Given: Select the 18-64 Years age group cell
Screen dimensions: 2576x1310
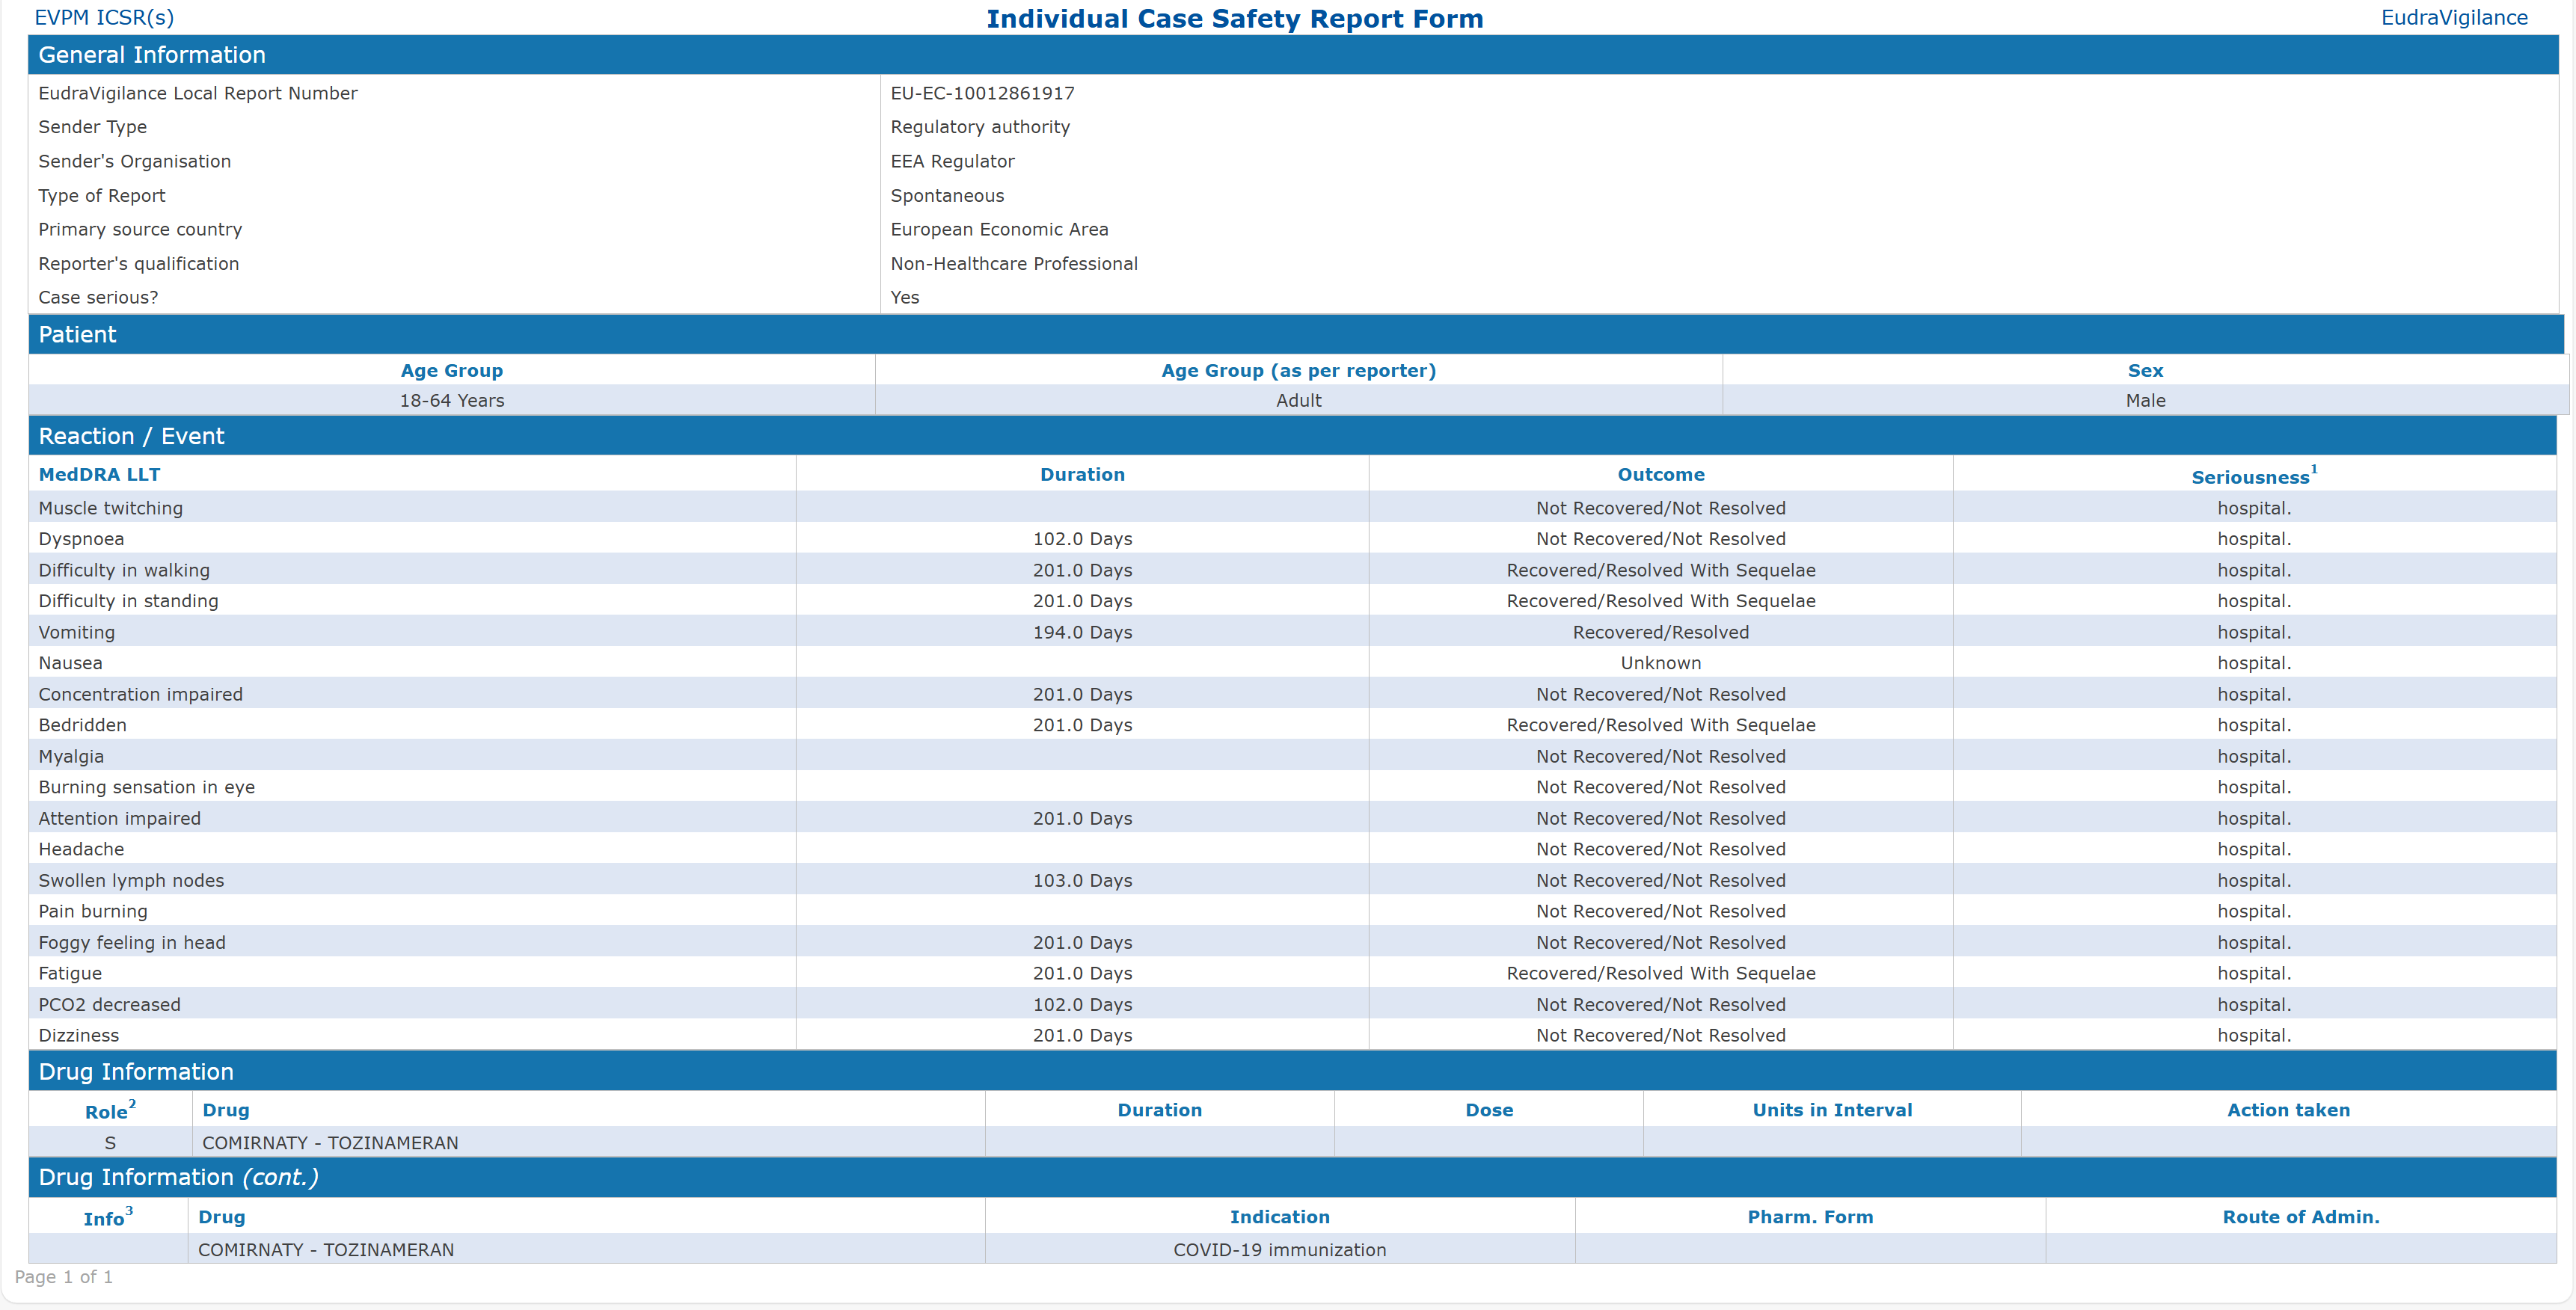Looking at the screenshot, I should [x=452, y=400].
